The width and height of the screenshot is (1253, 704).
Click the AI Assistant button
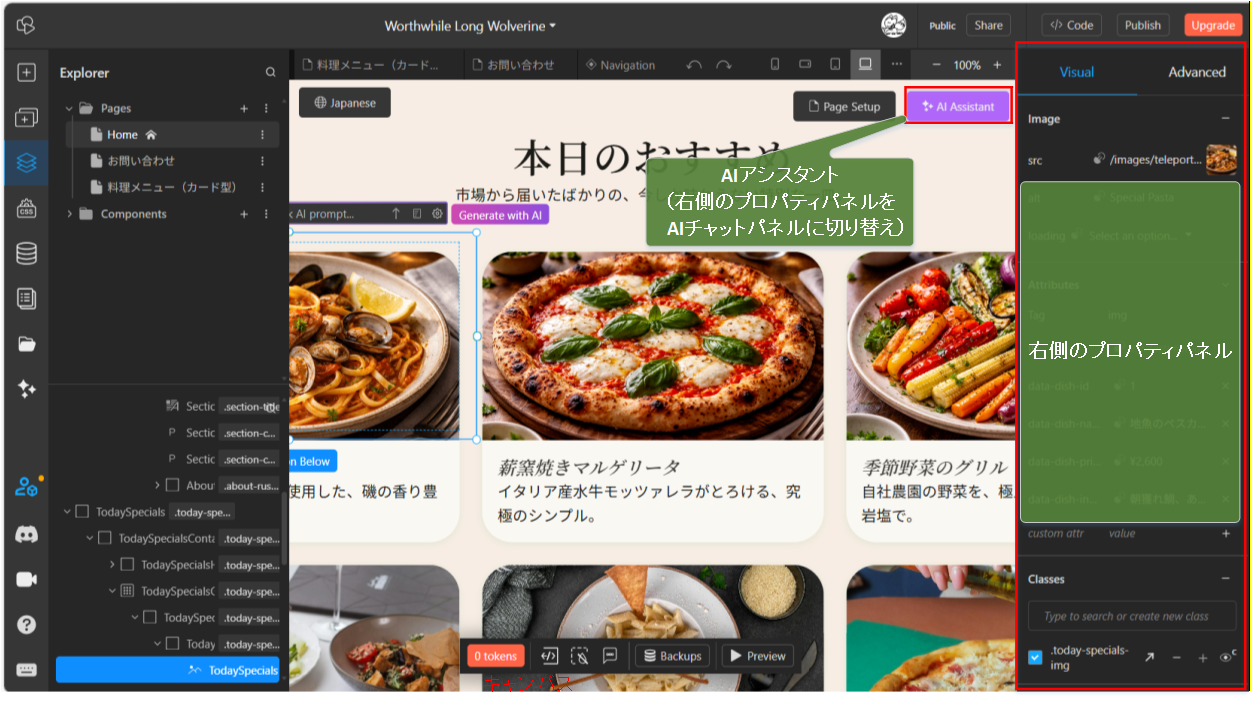[958, 106]
